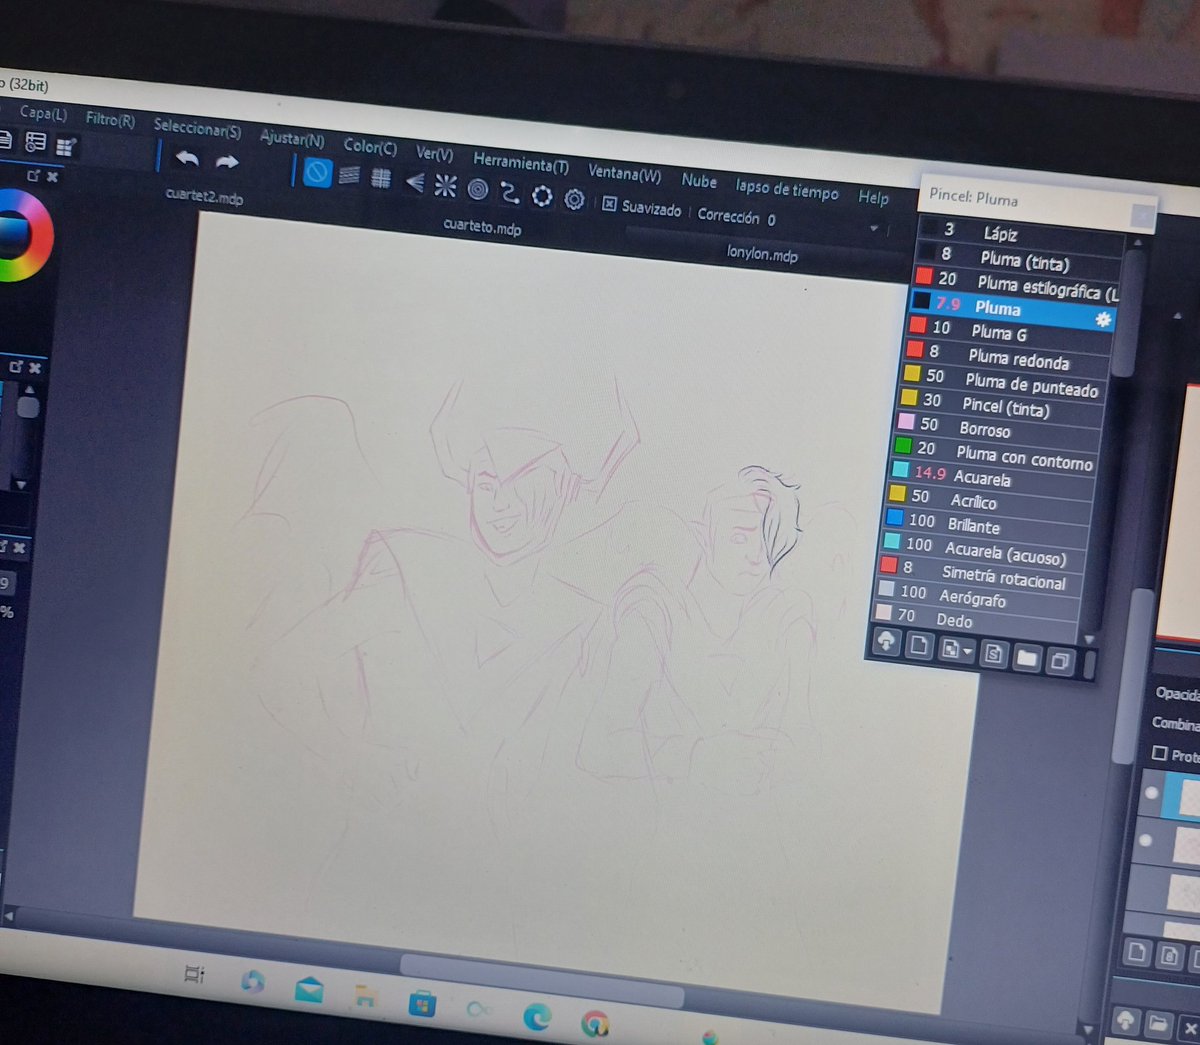The height and width of the screenshot is (1045, 1200).
Task: Close the color panel
Action: click(x=52, y=177)
